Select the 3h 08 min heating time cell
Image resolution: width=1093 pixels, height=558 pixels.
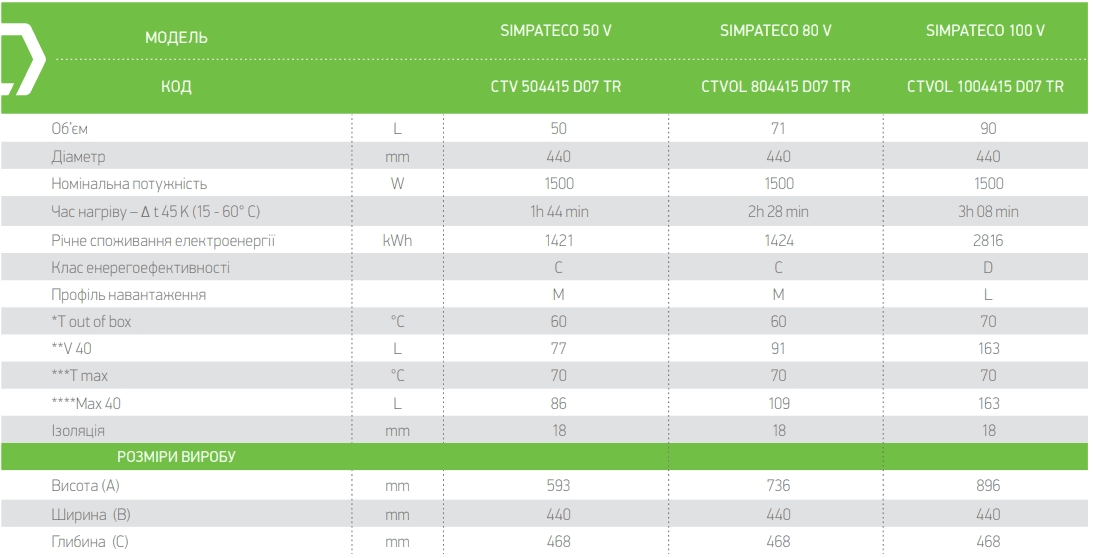988,211
